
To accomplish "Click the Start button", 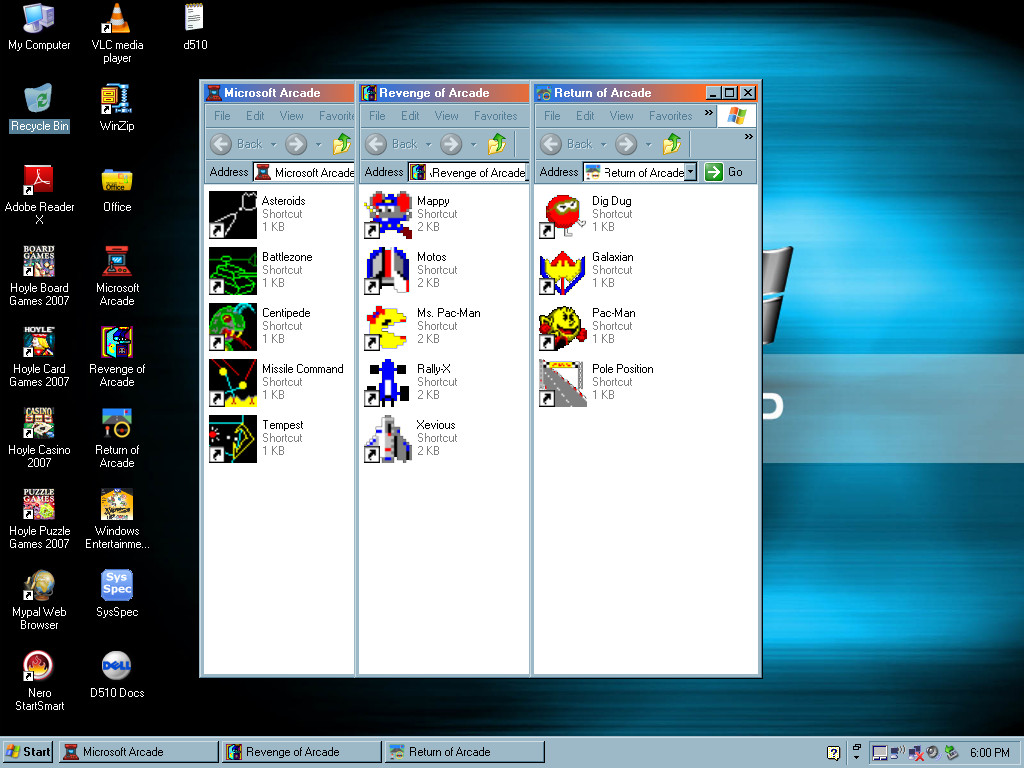I will point(28,752).
